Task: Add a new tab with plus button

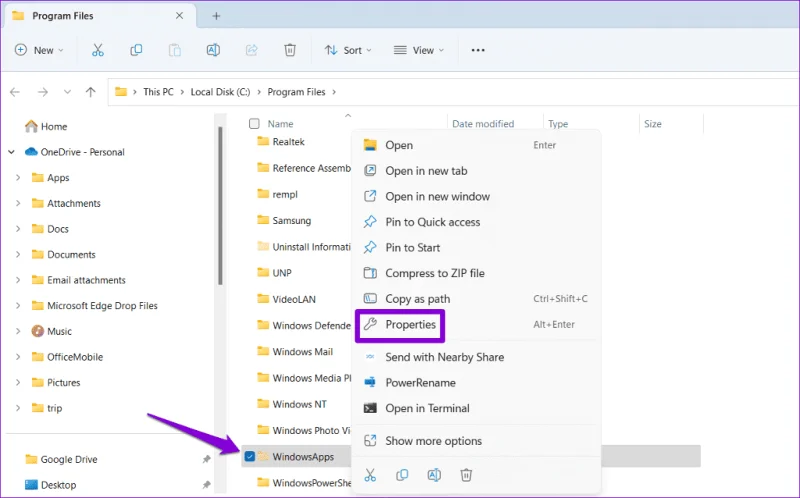Action: click(216, 16)
